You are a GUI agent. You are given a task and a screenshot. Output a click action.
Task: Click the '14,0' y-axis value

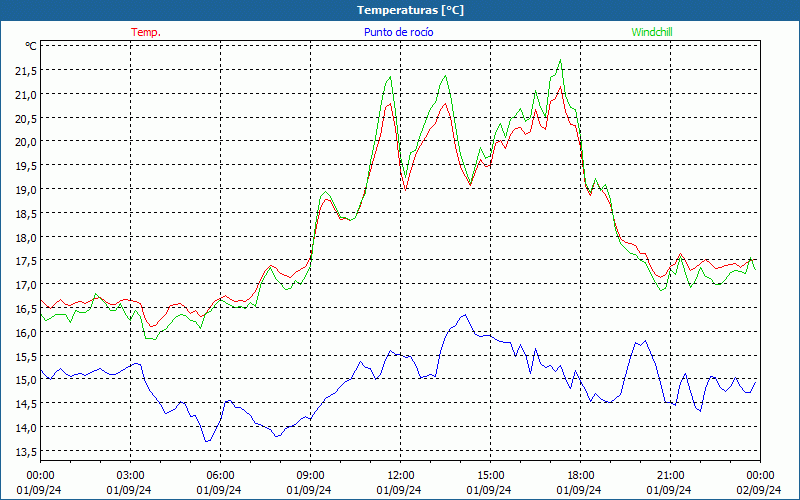26,428
